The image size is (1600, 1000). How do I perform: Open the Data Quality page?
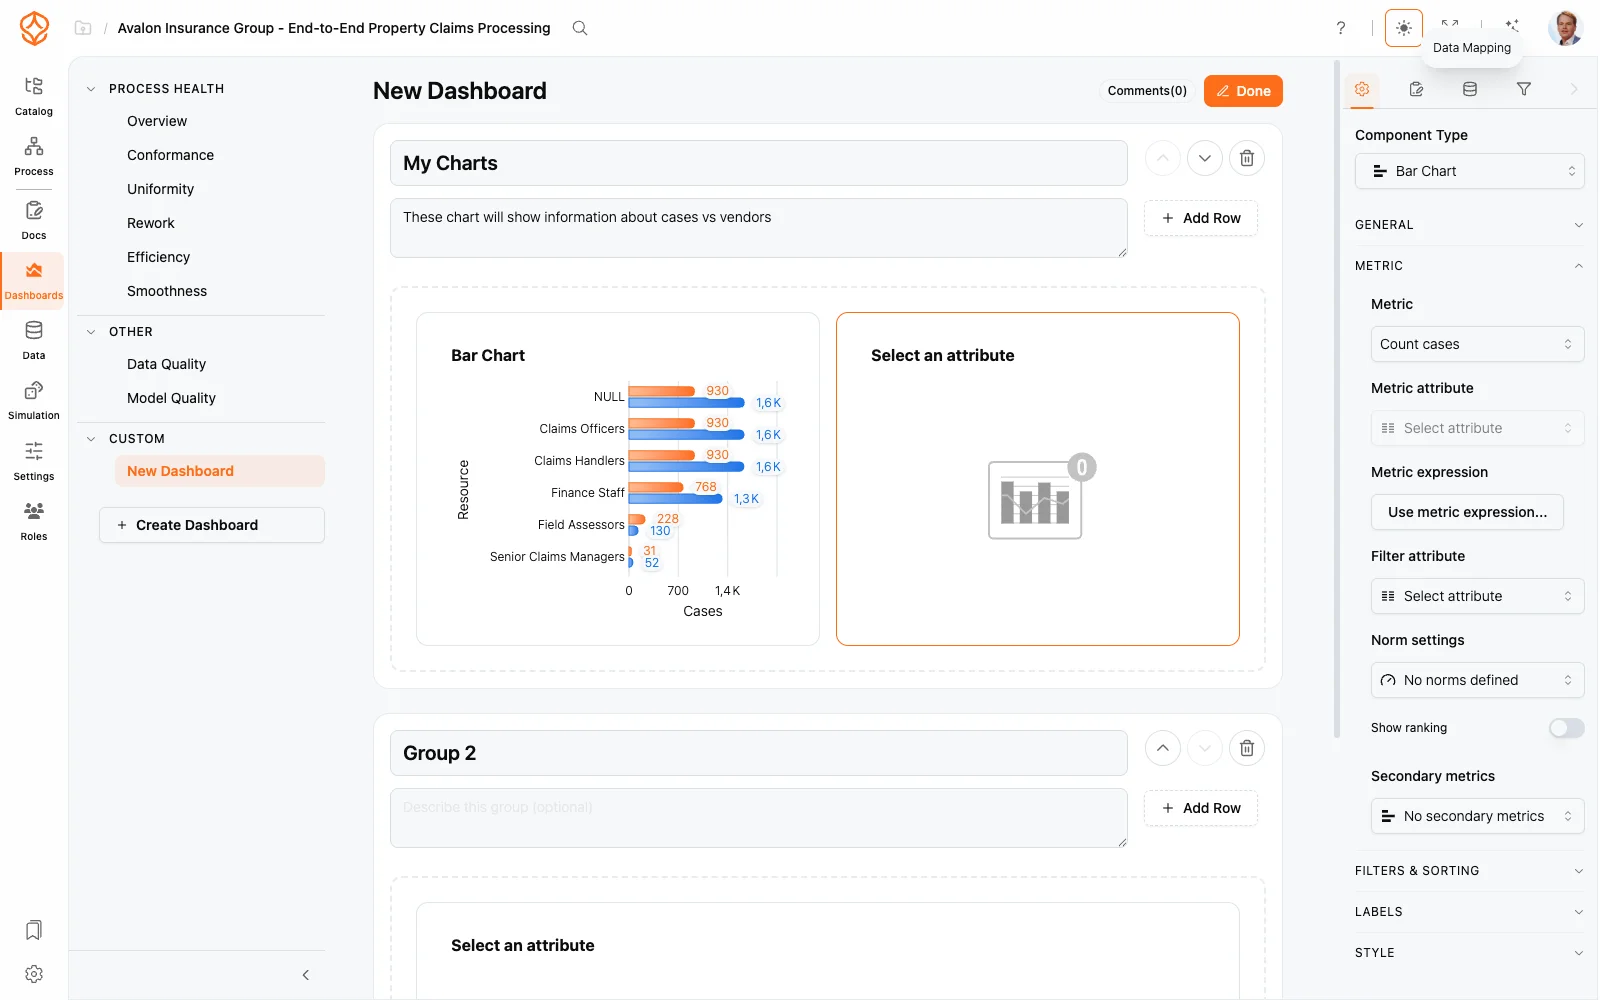point(166,364)
